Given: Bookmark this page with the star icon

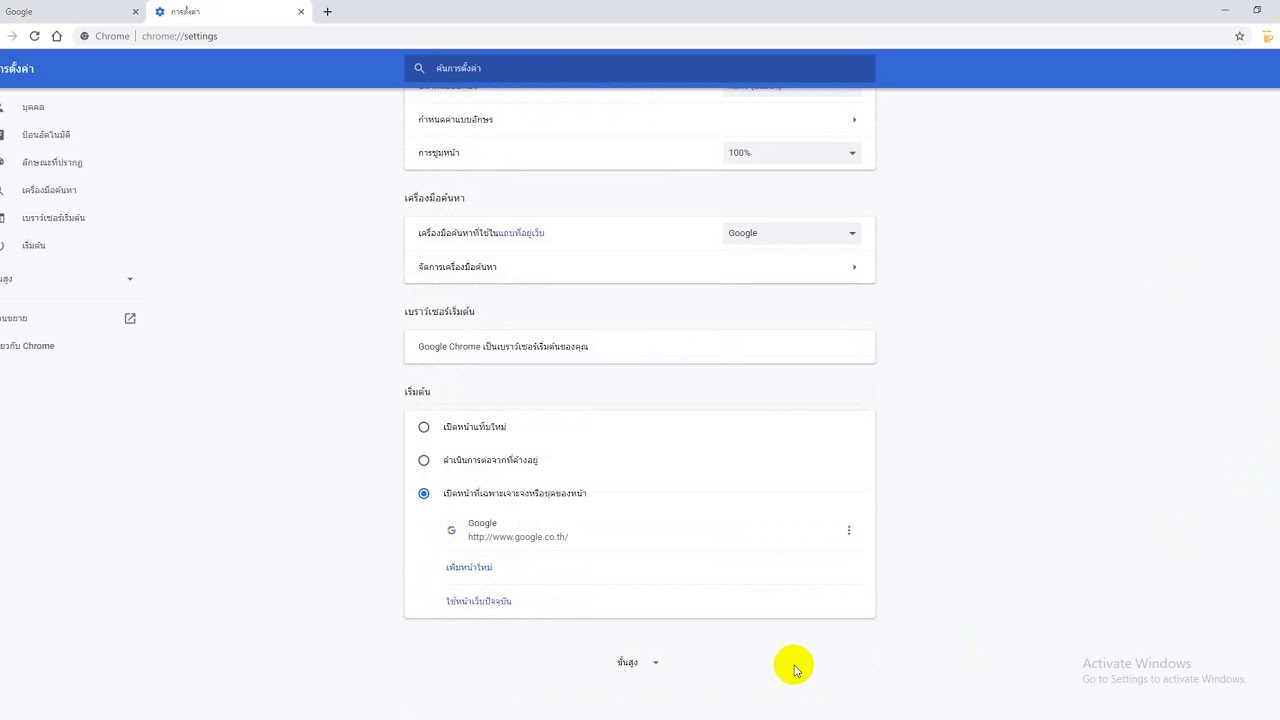Looking at the screenshot, I should (x=1240, y=36).
